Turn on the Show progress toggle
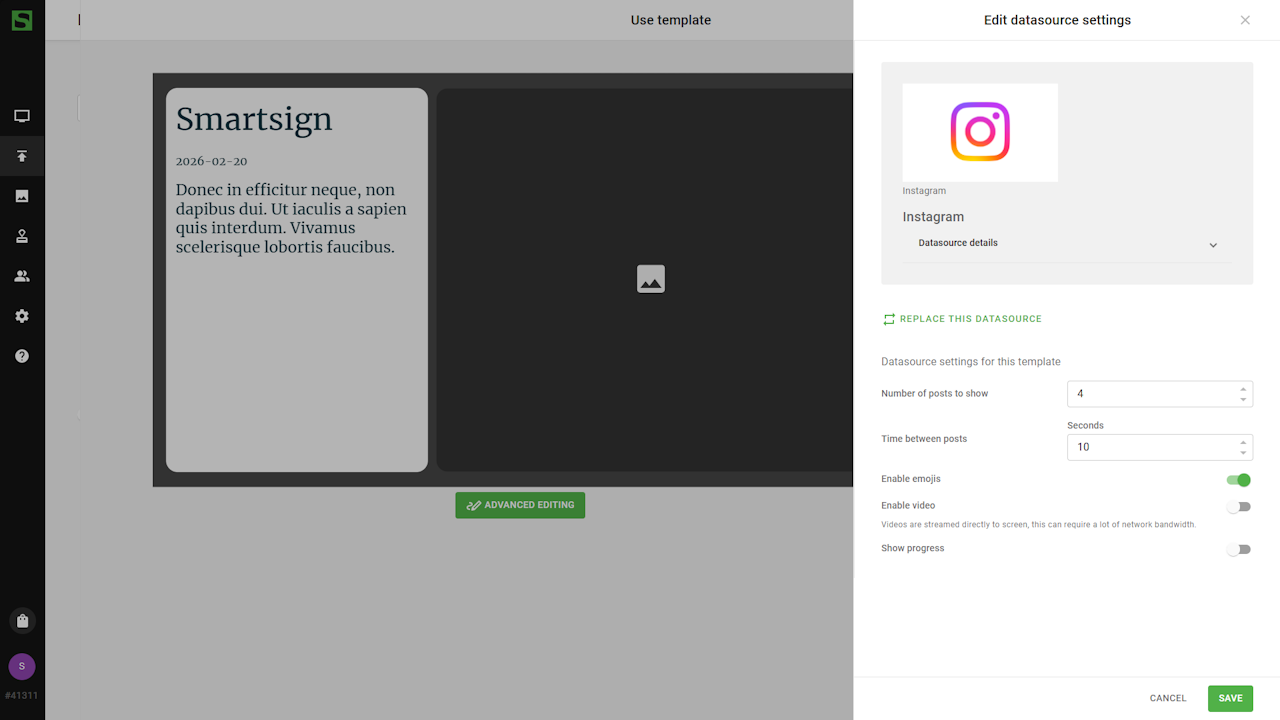This screenshot has width=1280, height=720. pos(1239,549)
